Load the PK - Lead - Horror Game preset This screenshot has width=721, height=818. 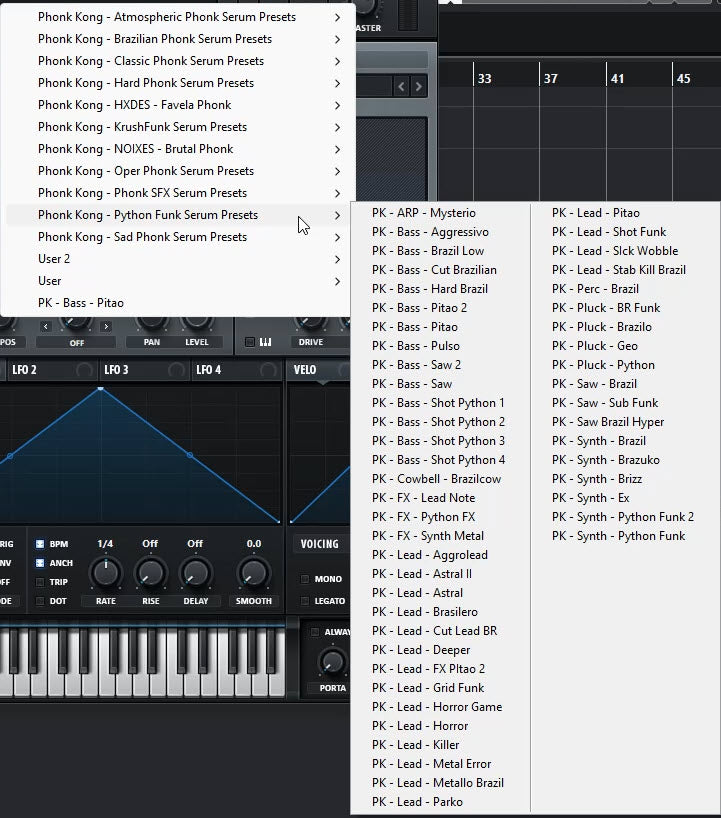436,707
